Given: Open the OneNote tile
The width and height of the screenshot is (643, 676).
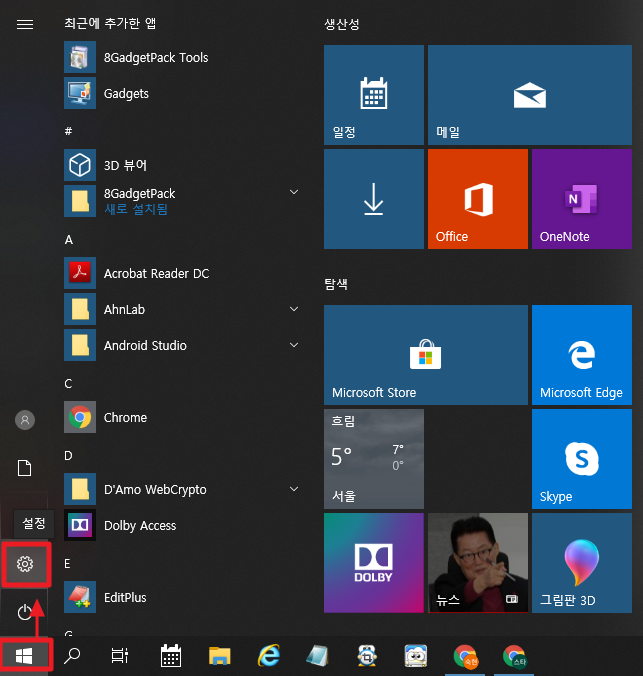Looking at the screenshot, I should click(x=582, y=199).
